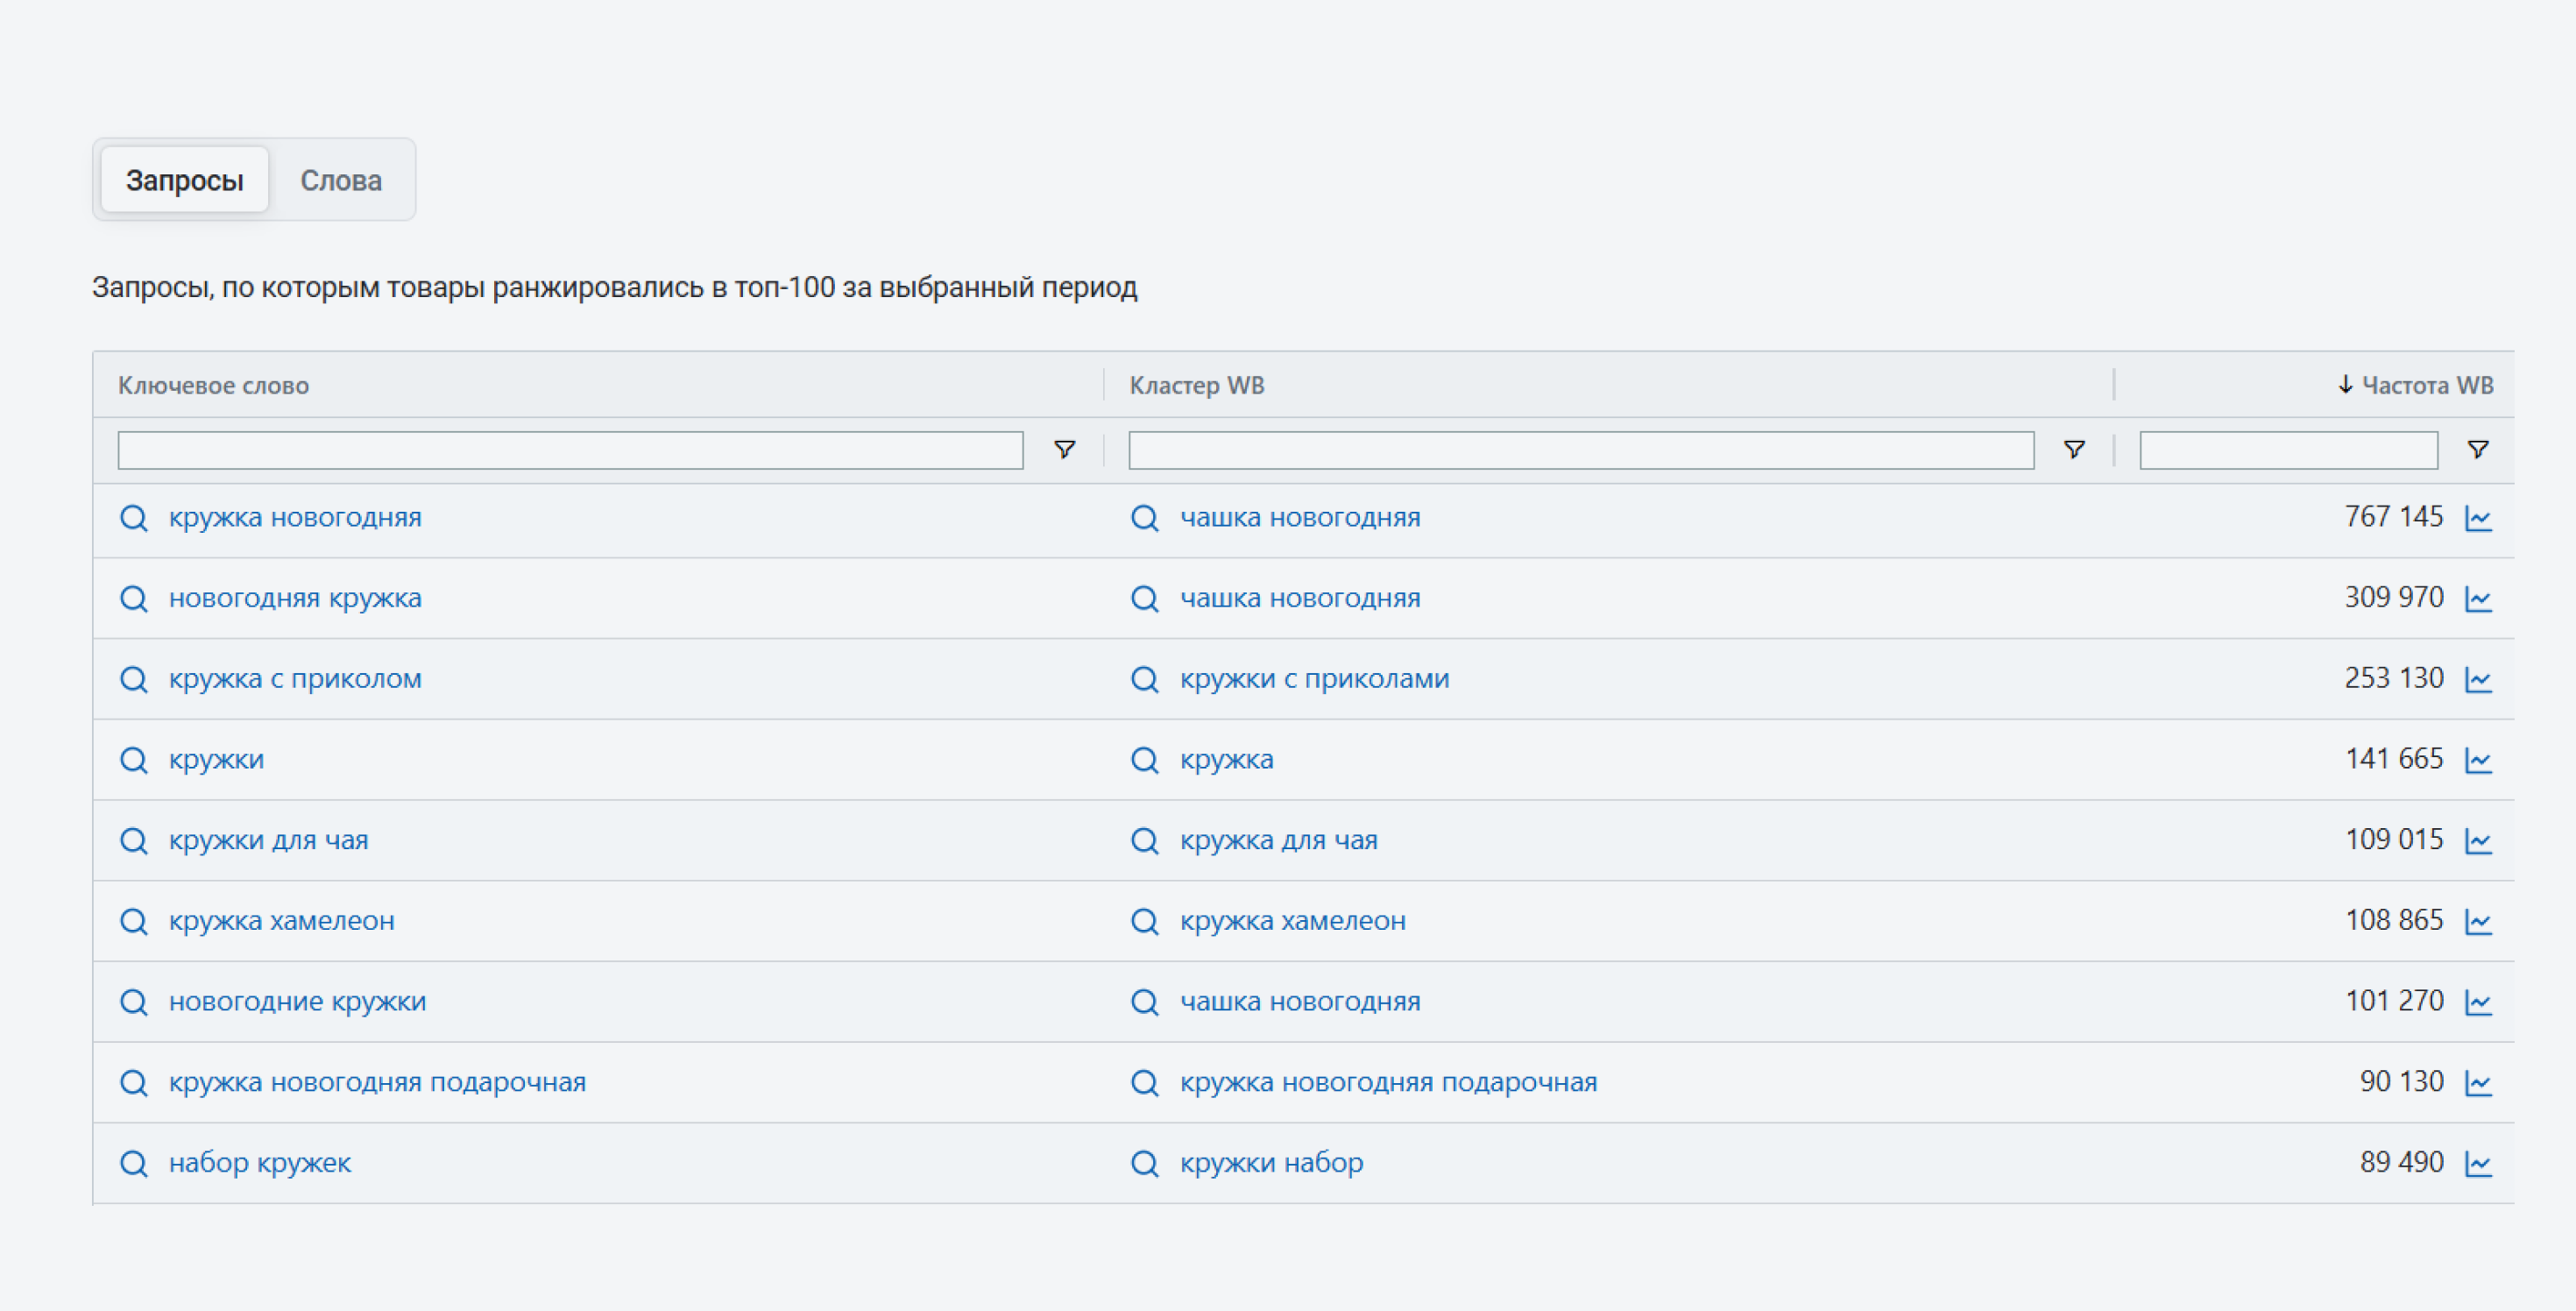
Task: Open filter options for Ключевое слово column
Action: 1065,450
